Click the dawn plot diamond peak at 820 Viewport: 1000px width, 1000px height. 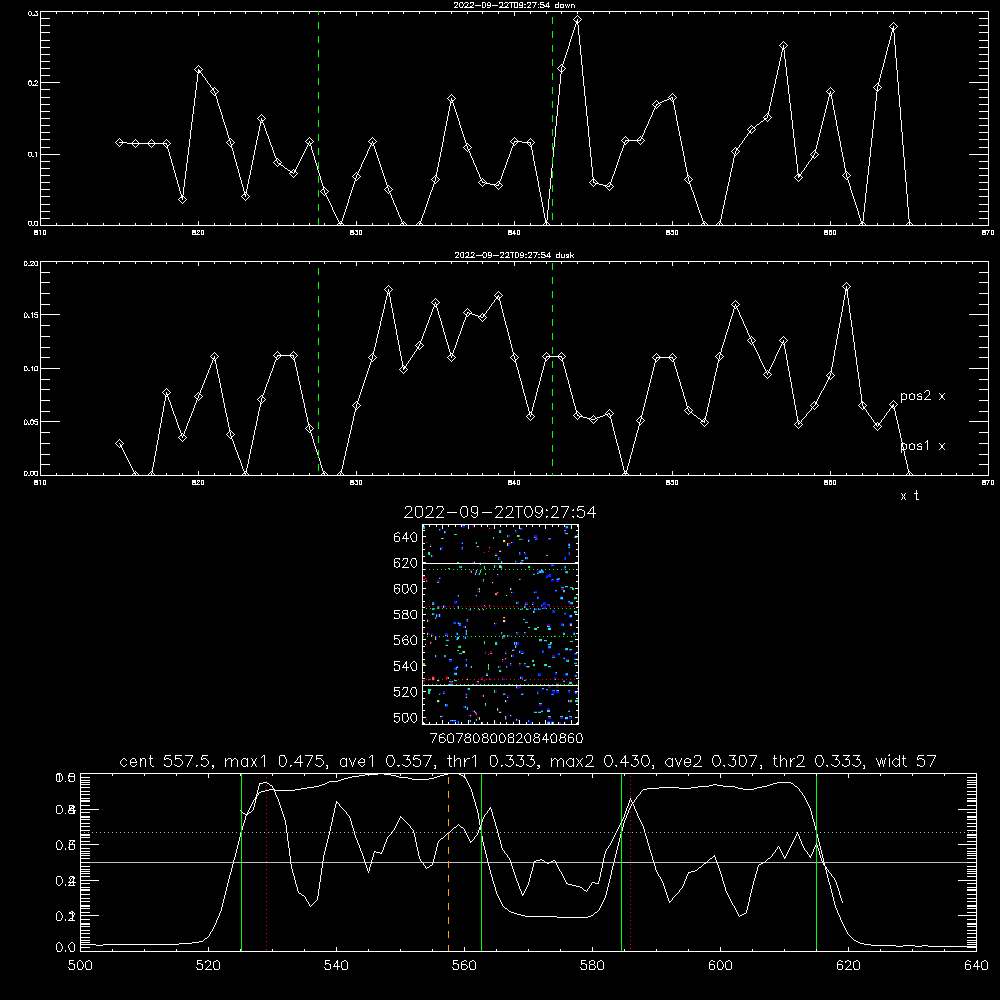click(198, 70)
